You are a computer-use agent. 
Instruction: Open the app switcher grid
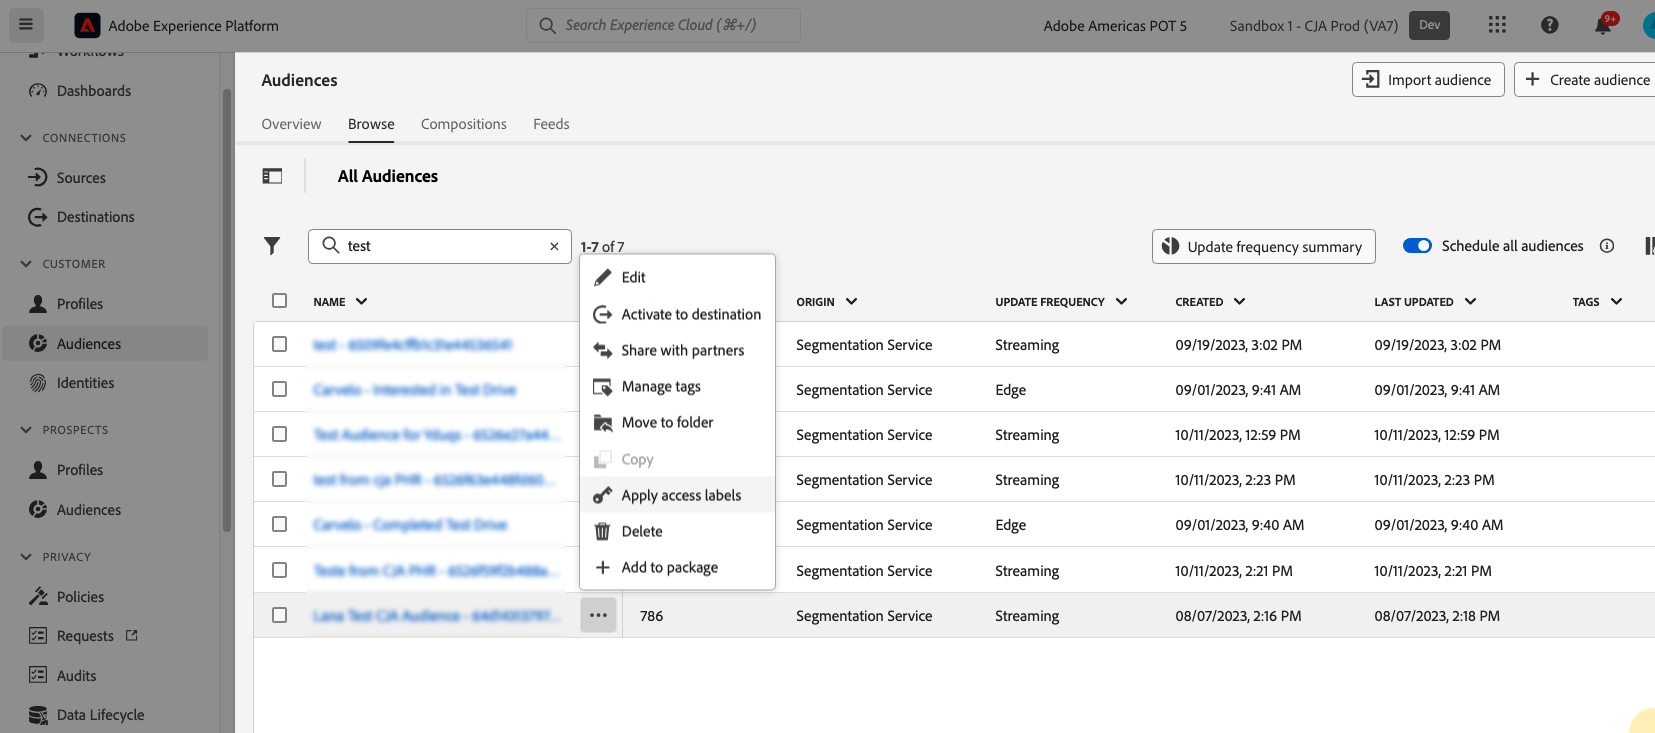[x=1497, y=25]
